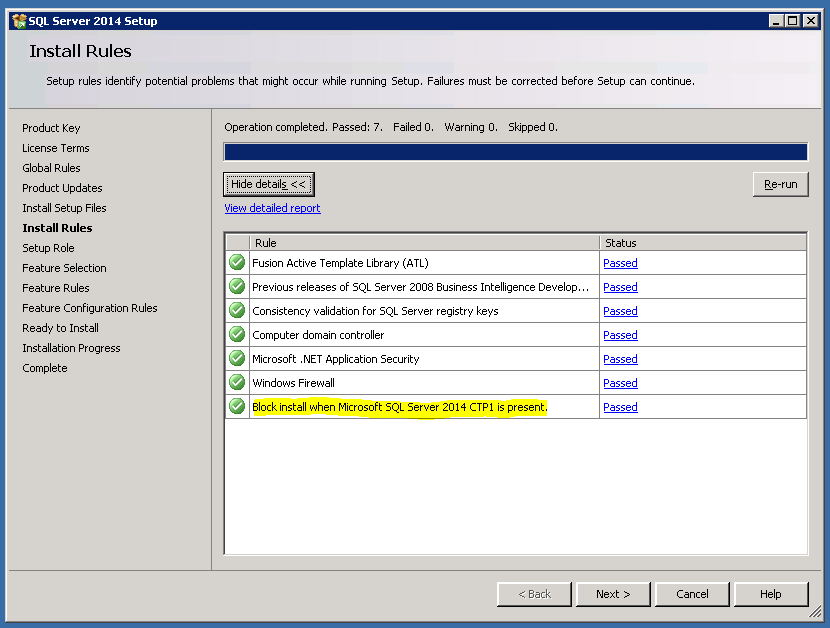
Task: Click green check icon beside Windows Firewall rule
Action: tap(237, 382)
